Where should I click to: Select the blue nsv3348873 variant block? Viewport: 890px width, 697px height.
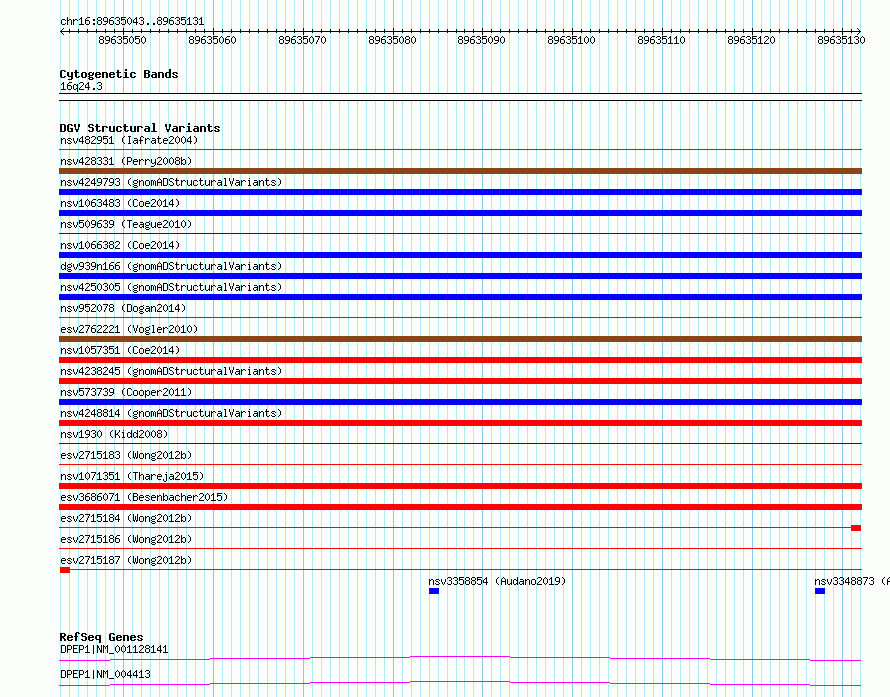point(820,591)
